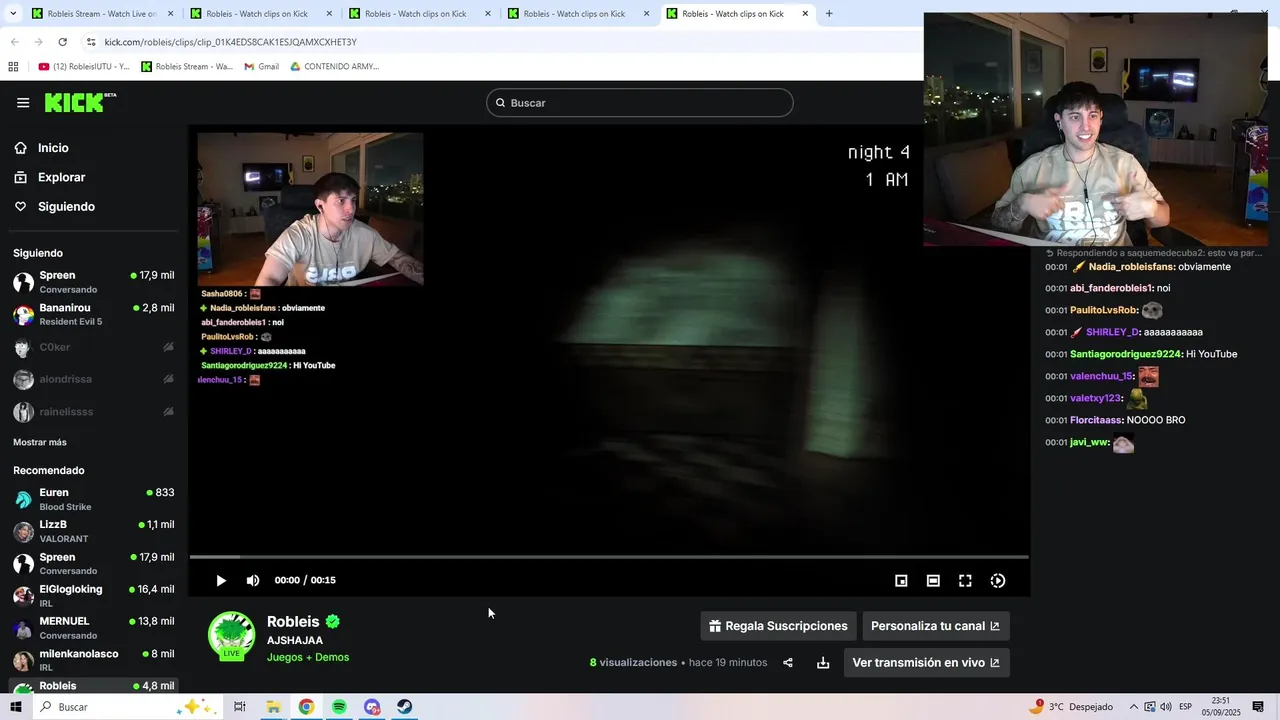The width and height of the screenshot is (1280, 720).
Task: Click the Robleis channel name below the player
Action: (293, 621)
